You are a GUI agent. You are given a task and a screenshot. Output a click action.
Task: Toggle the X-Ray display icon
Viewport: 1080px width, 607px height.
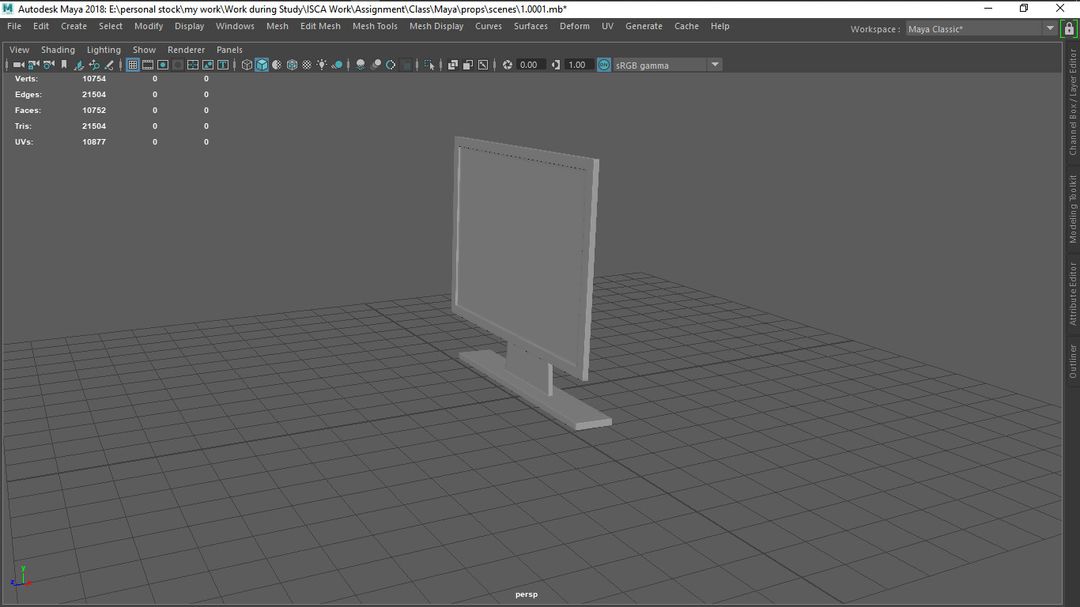click(453, 65)
